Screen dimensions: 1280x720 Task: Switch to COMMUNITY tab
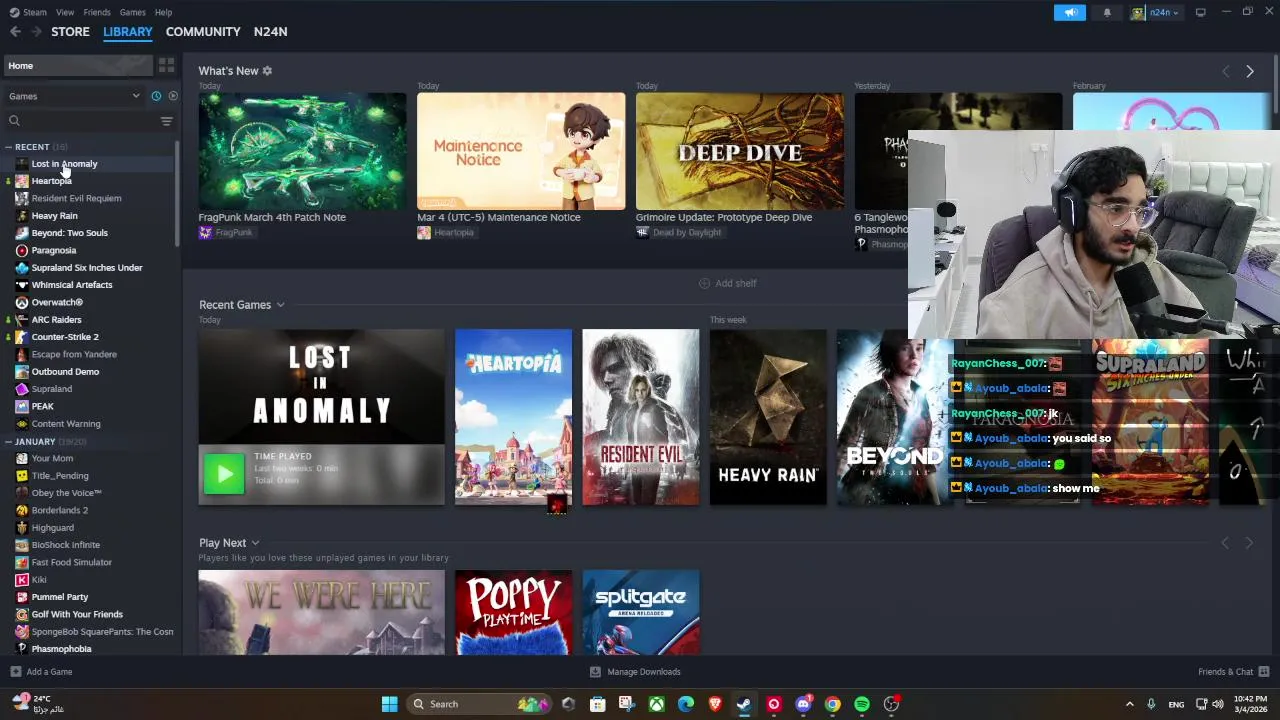point(203,32)
